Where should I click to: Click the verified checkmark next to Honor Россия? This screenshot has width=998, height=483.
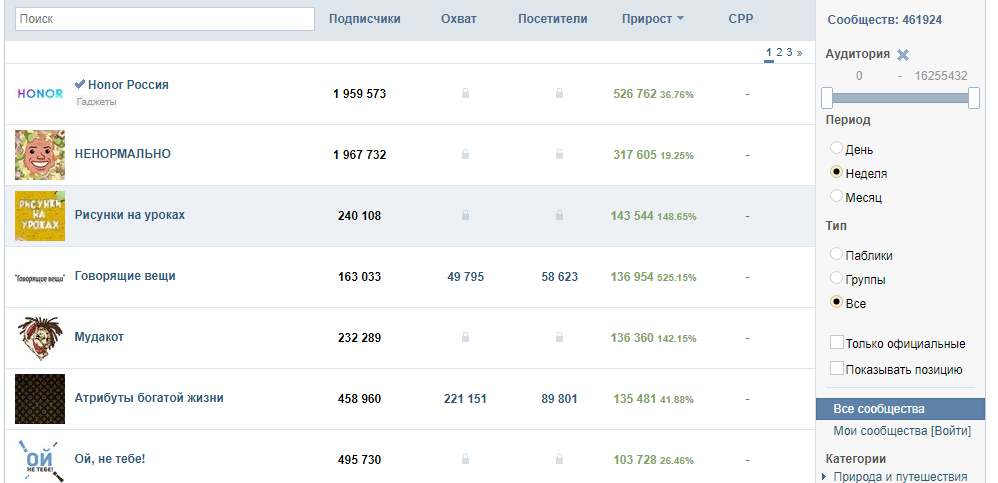coord(80,84)
